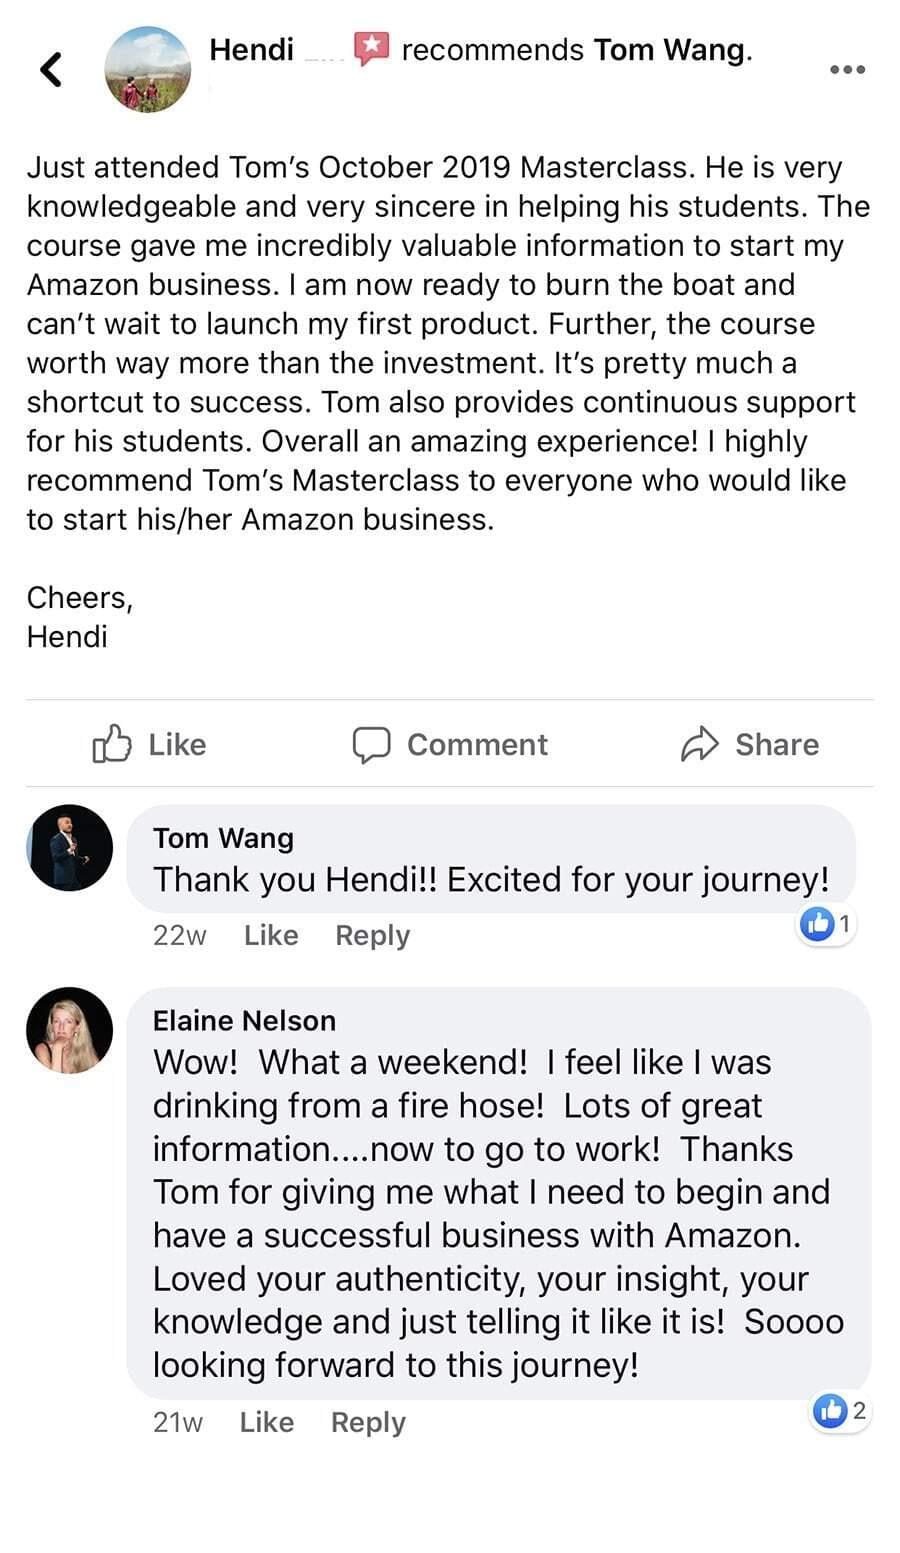Open the three-dot post options menu
900x1553 pixels.
[847, 70]
